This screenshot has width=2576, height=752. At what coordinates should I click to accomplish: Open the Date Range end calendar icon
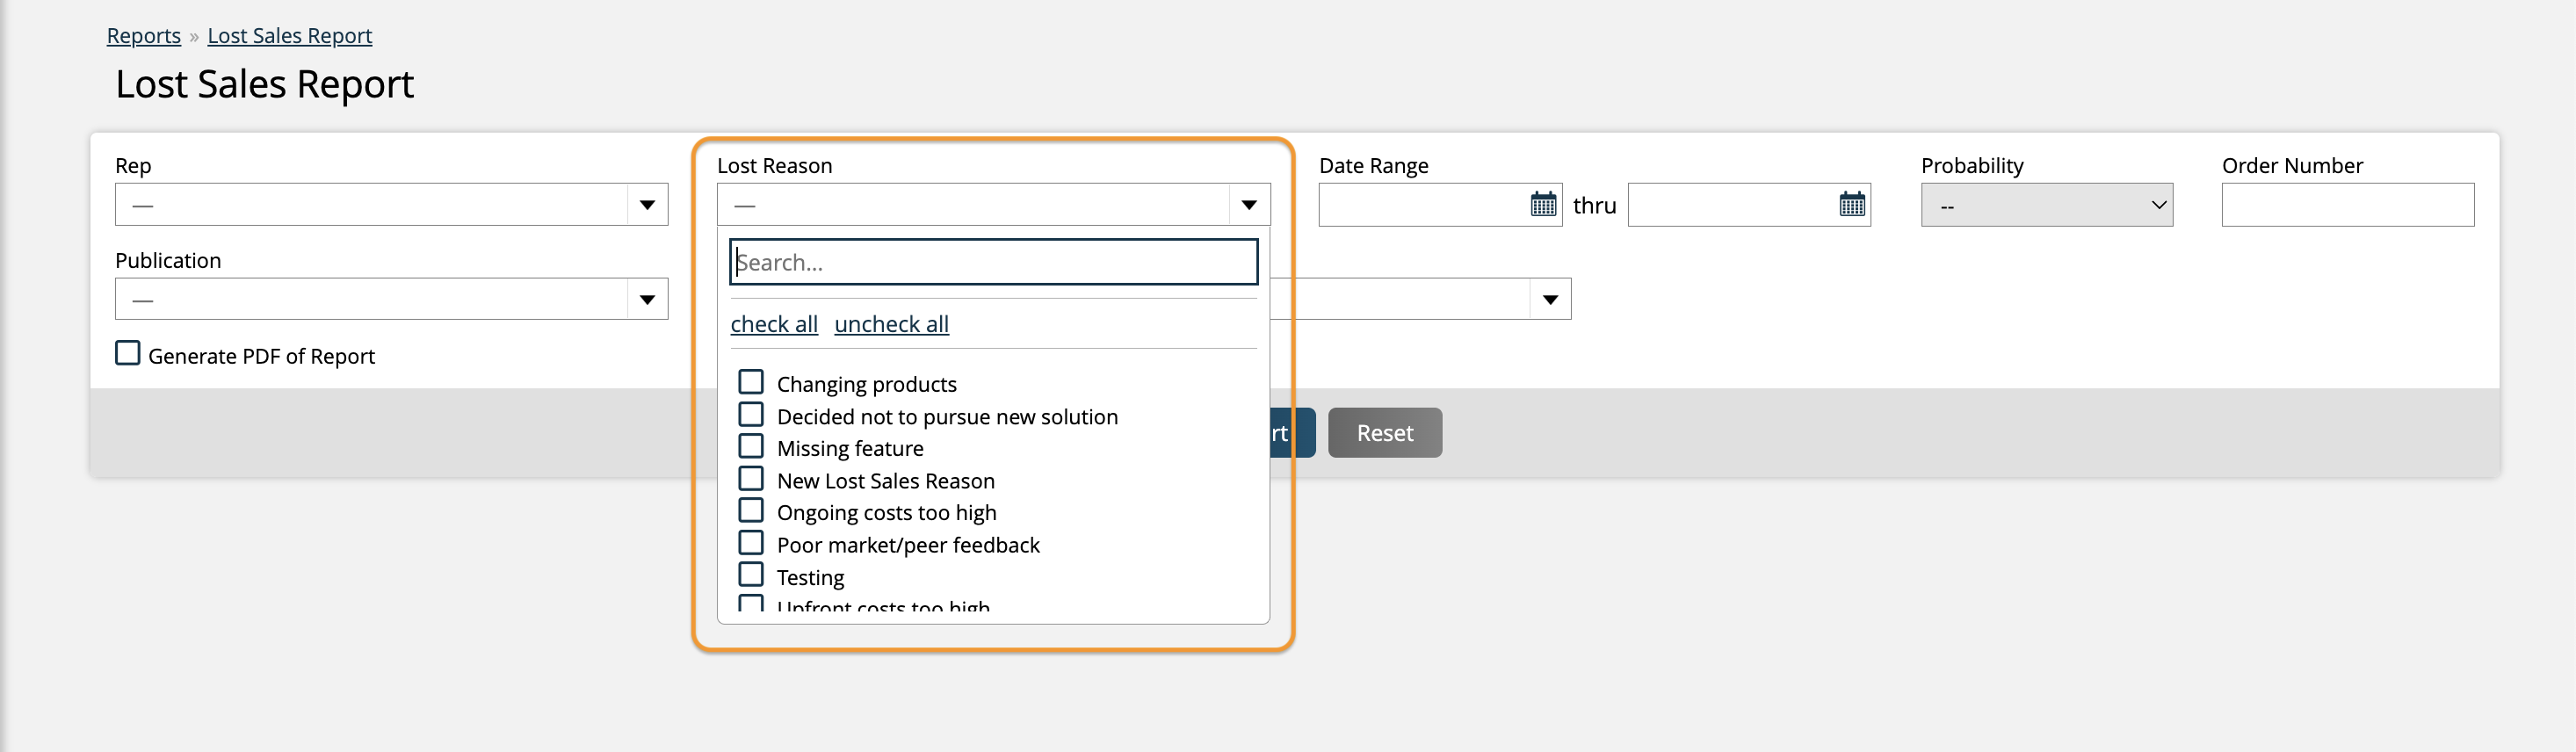(1852, 205)
